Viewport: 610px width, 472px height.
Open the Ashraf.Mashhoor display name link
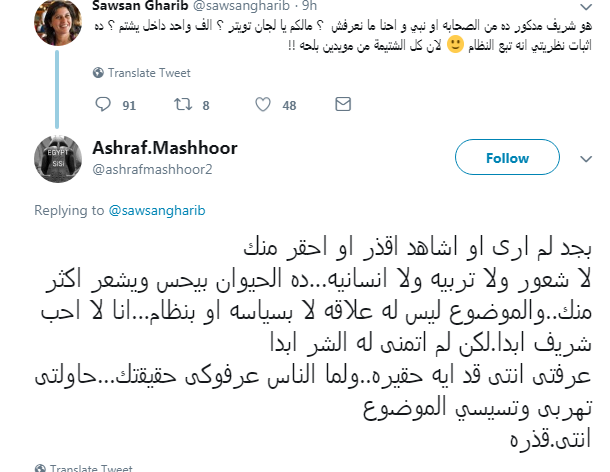click(165, 148)
